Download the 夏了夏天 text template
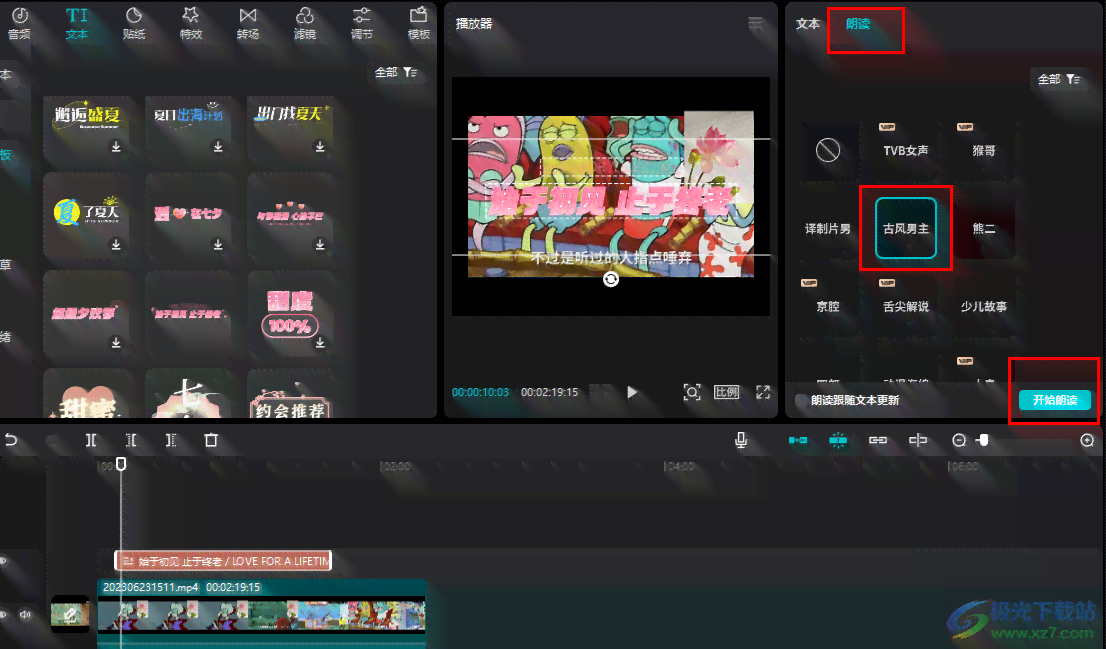1106x649 pixels. (116, 244)
